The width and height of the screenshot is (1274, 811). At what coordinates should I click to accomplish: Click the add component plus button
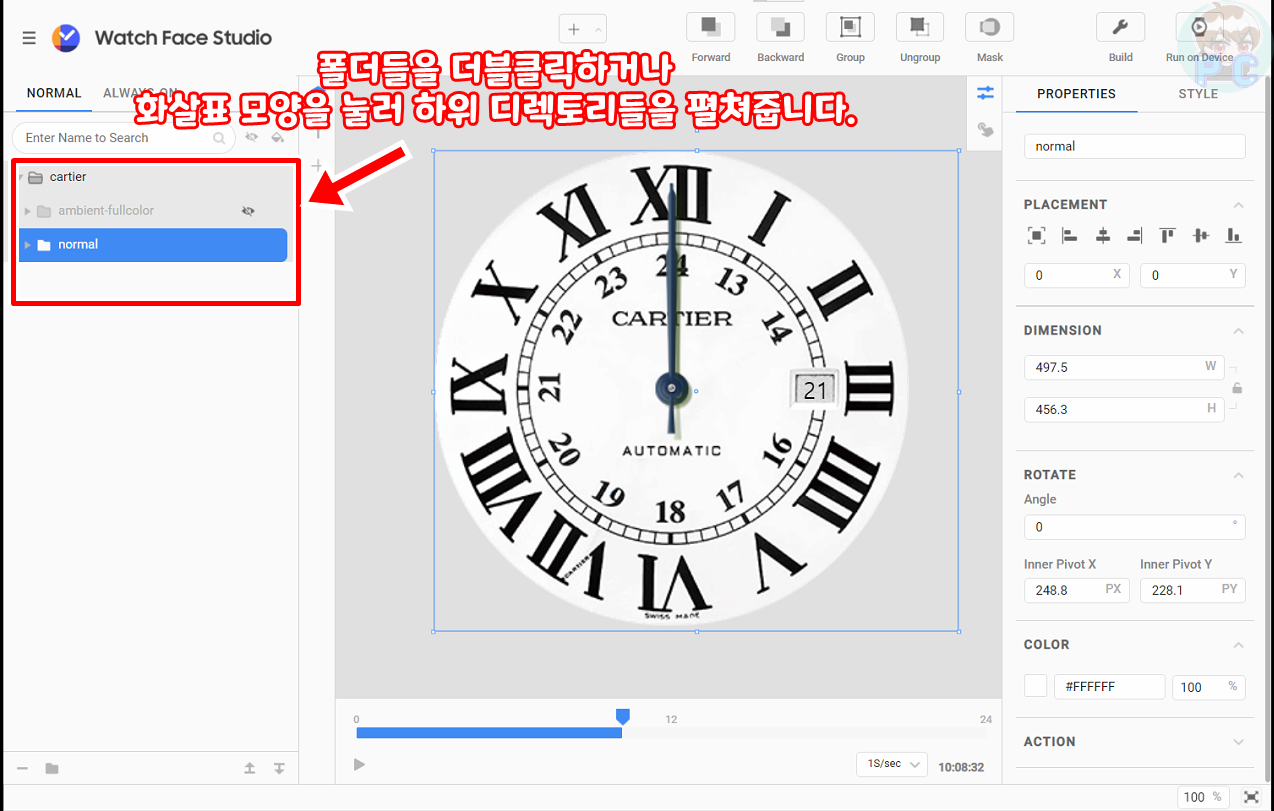[x=574, y=30]
